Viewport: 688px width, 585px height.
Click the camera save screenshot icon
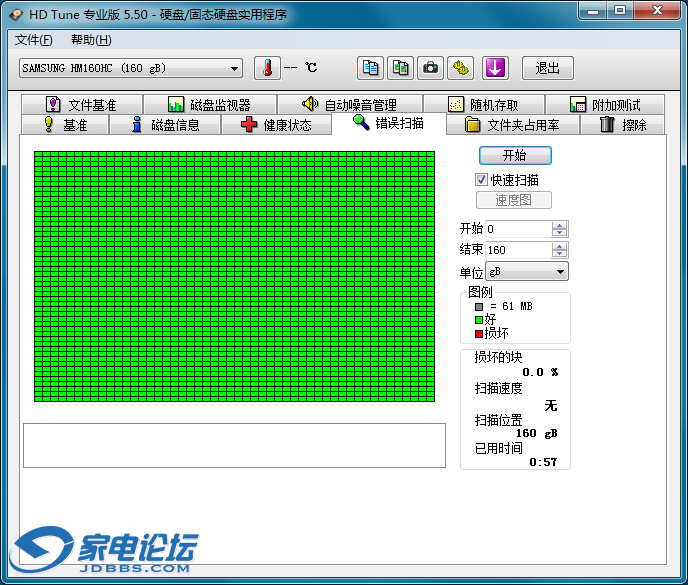tap(430, 68)
